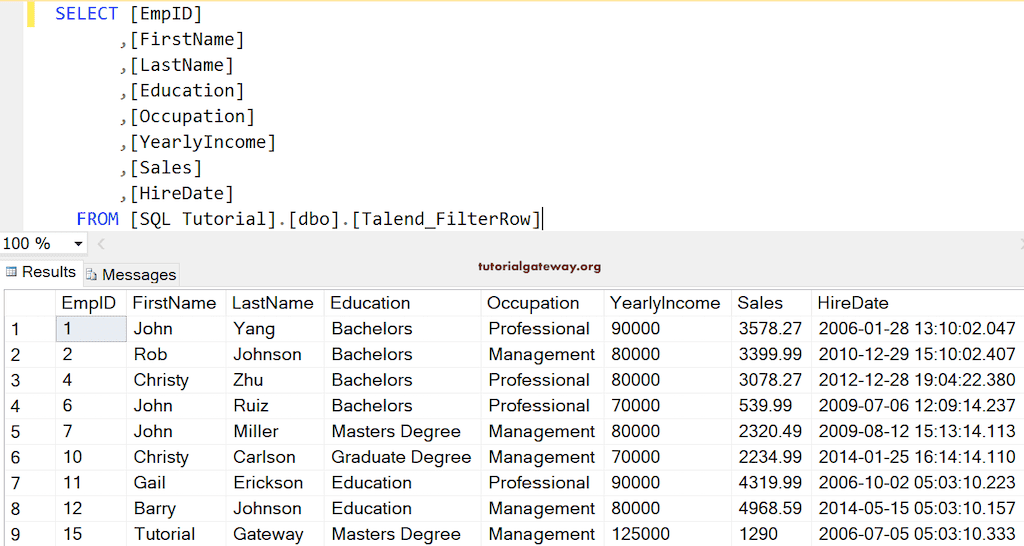Click the SELECT keyword in query

point(86,14)
